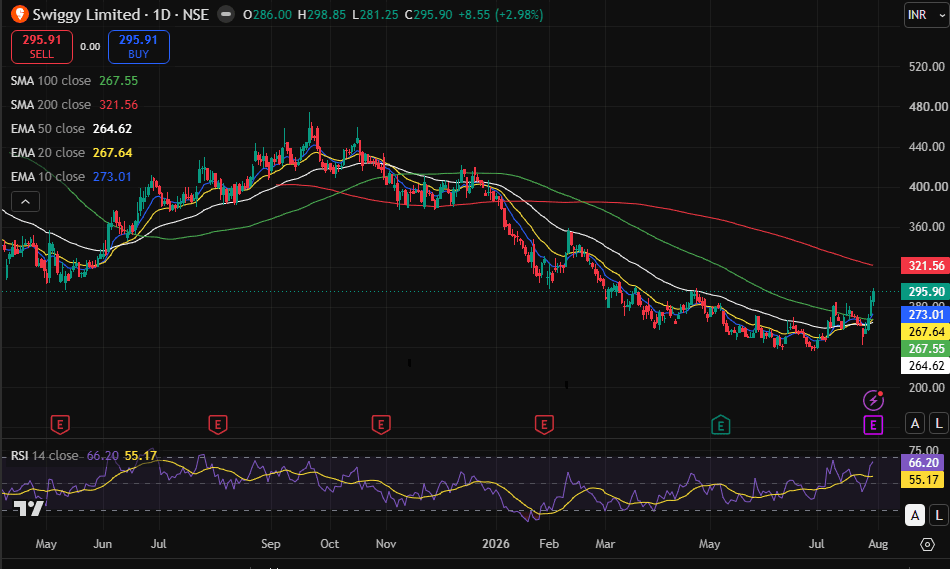Click the red 321.56 SMA 200 price label
The image size is (950, 569).
925,265
